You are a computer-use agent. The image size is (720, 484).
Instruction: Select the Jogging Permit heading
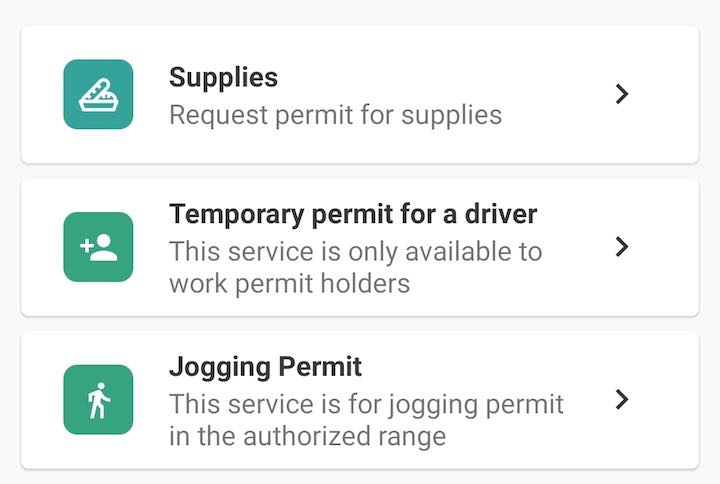(265, 367)
